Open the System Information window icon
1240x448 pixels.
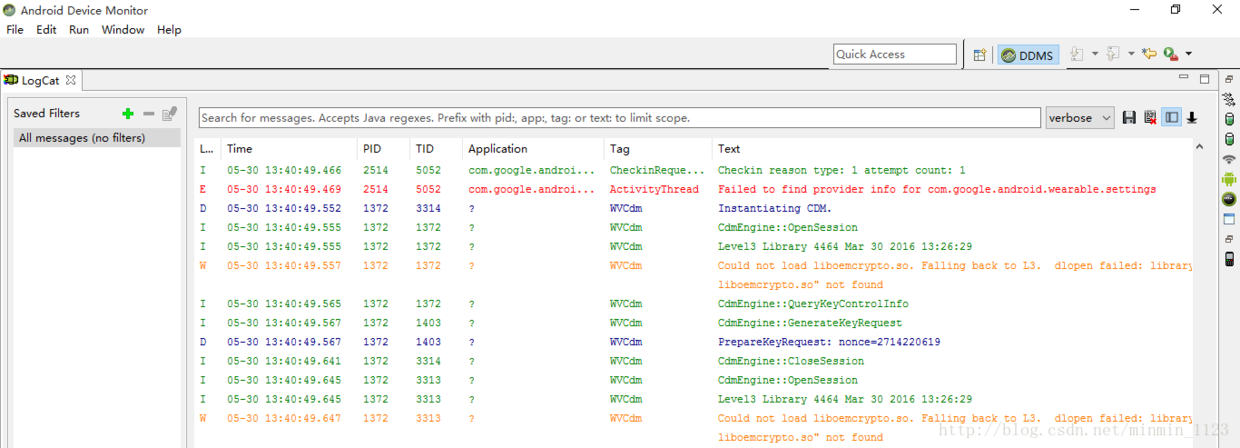click(x=1229, y=219)
